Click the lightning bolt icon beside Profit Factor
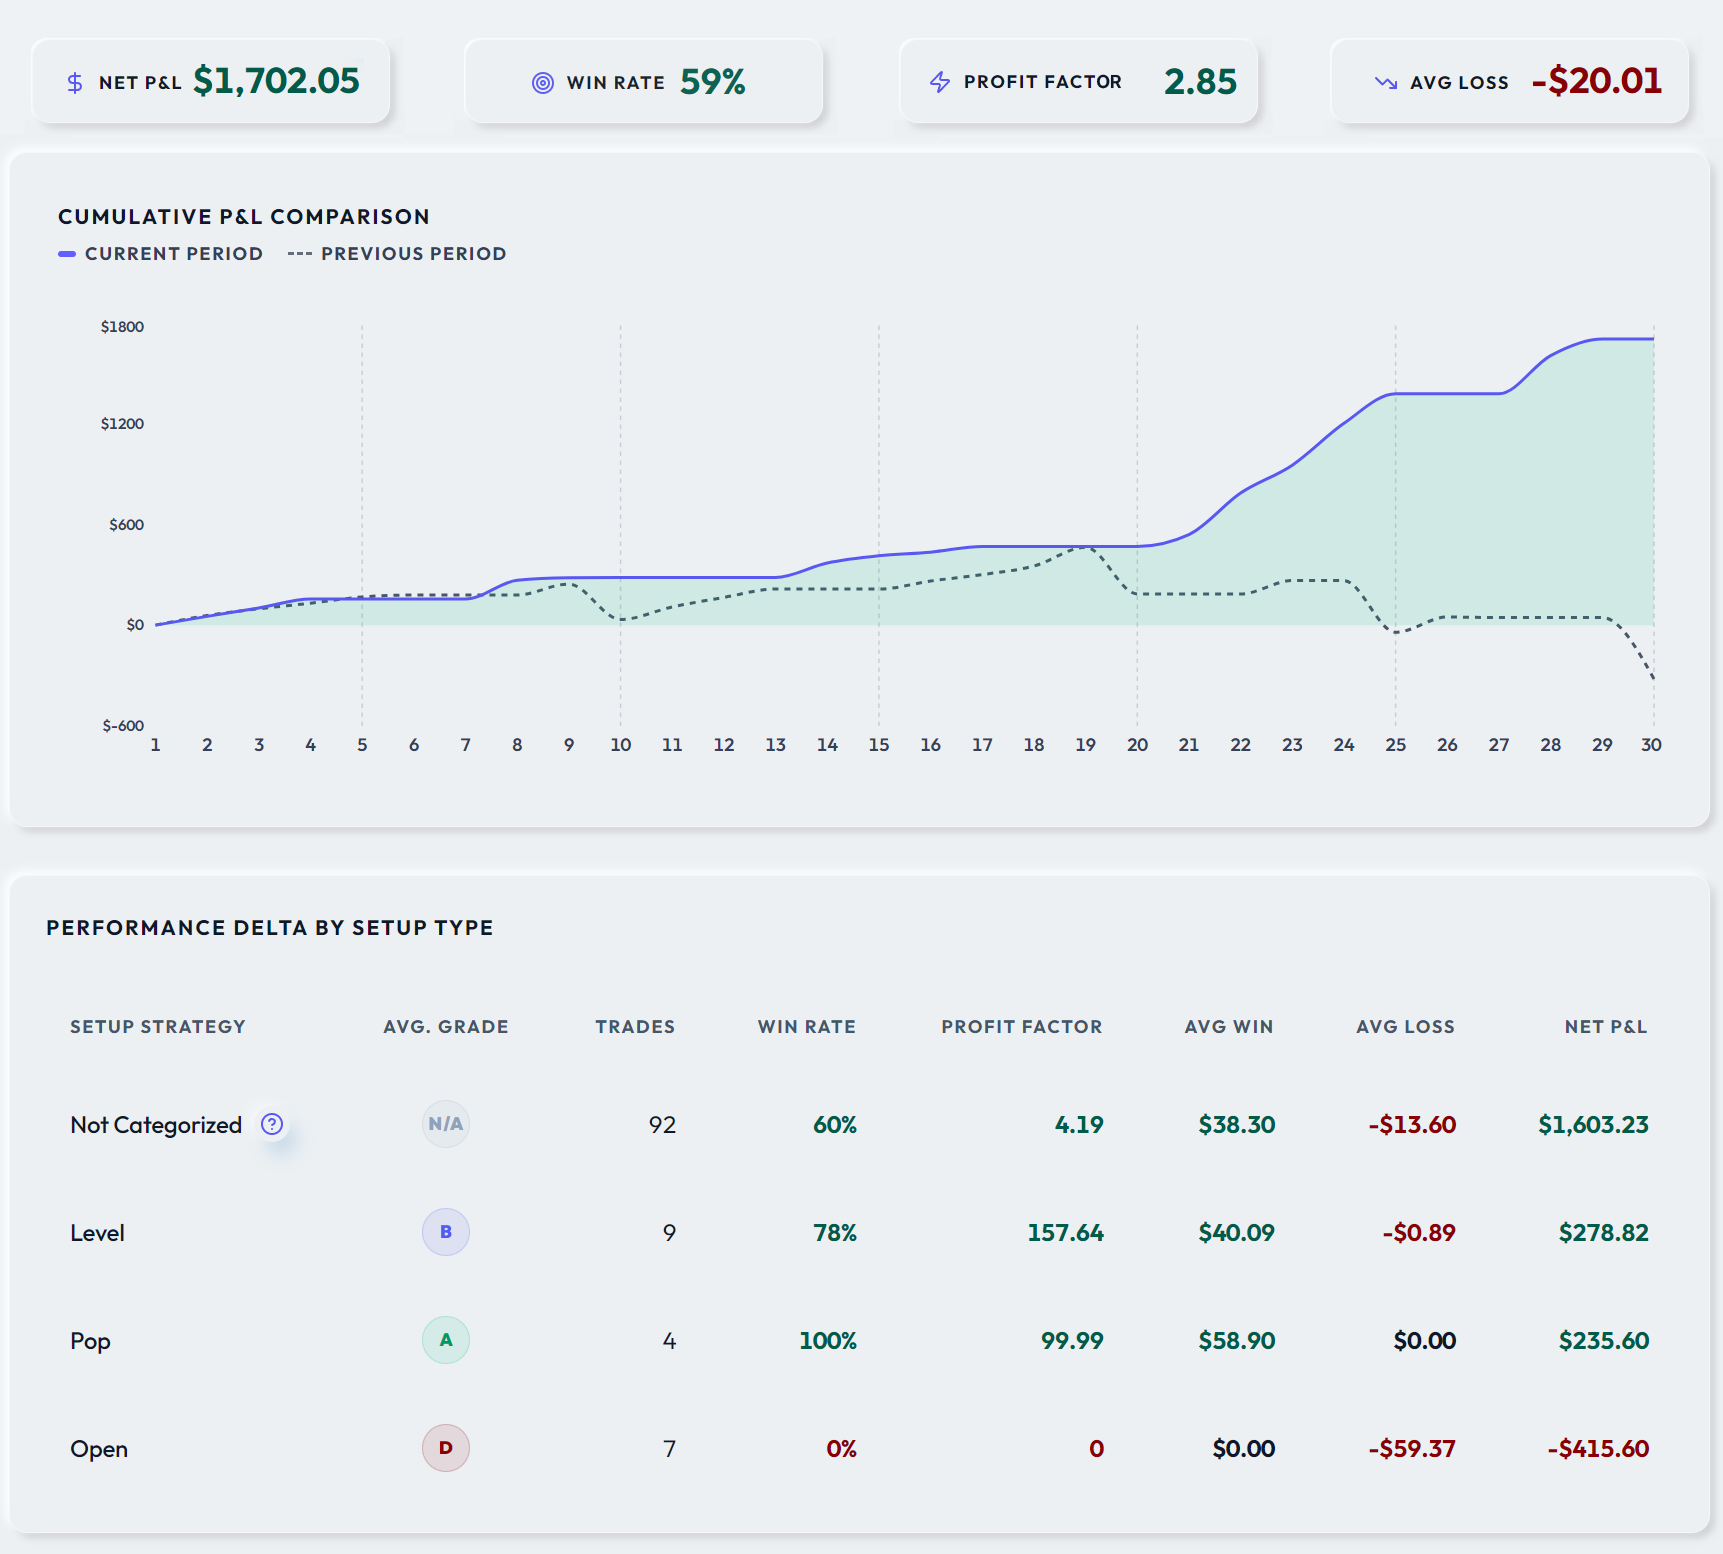 click(x=940, y=82)
